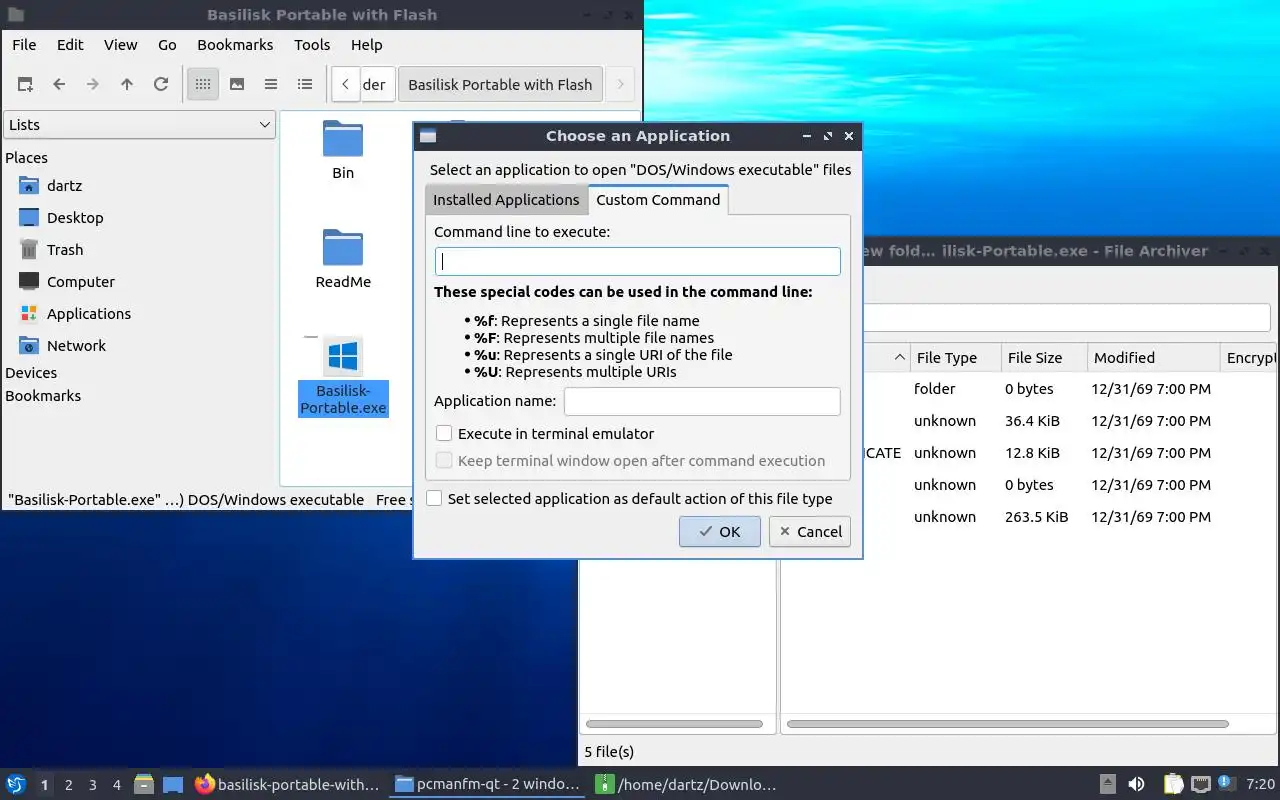This screenshot has width=1280, height=800.
Task: Switch to /home/dartz/Downlo… archiver taskbar window
Action: 686,785
